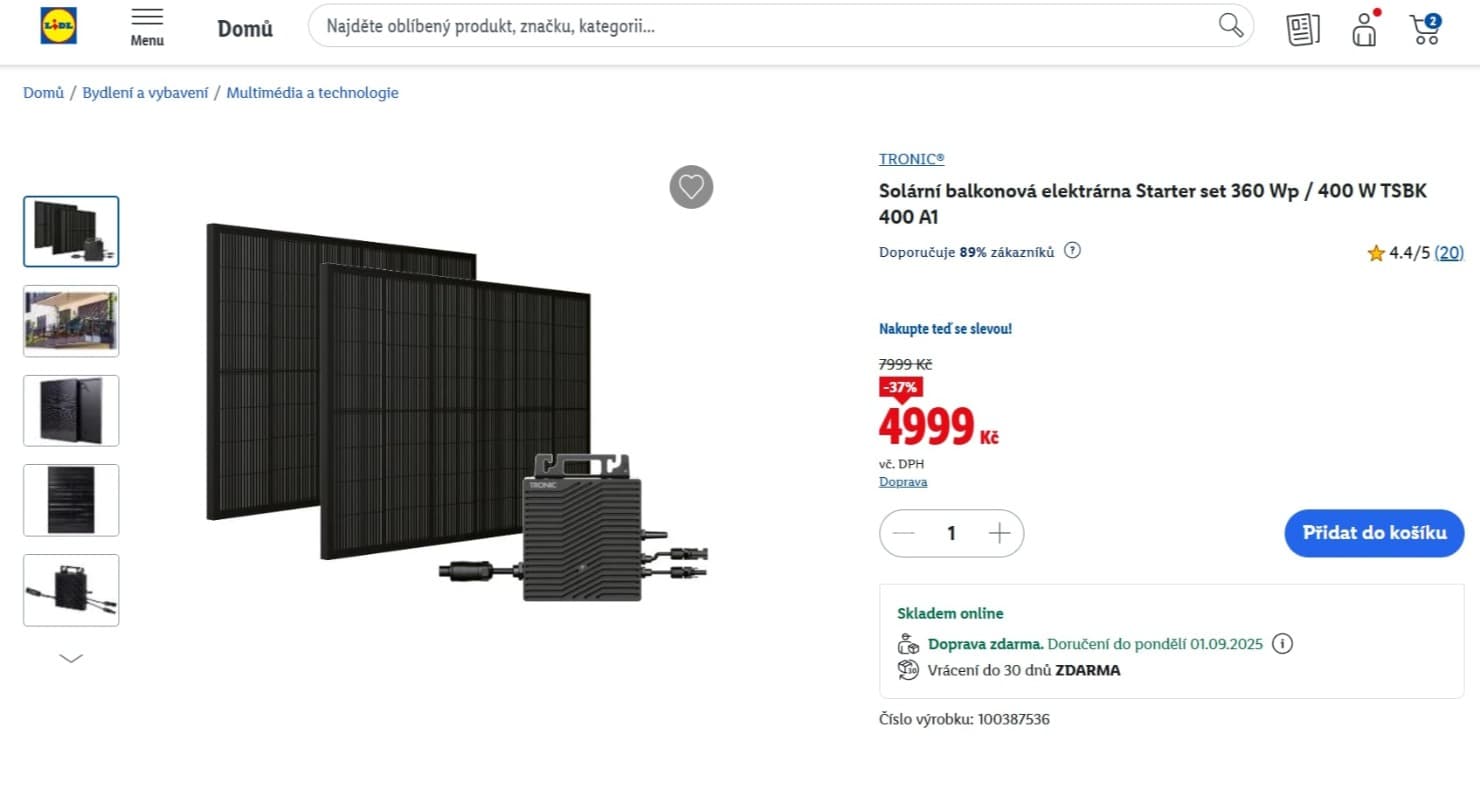1480x810 pixels.
Task: Open the leaflet flyer icon
Action: (x=1303, y=29)
